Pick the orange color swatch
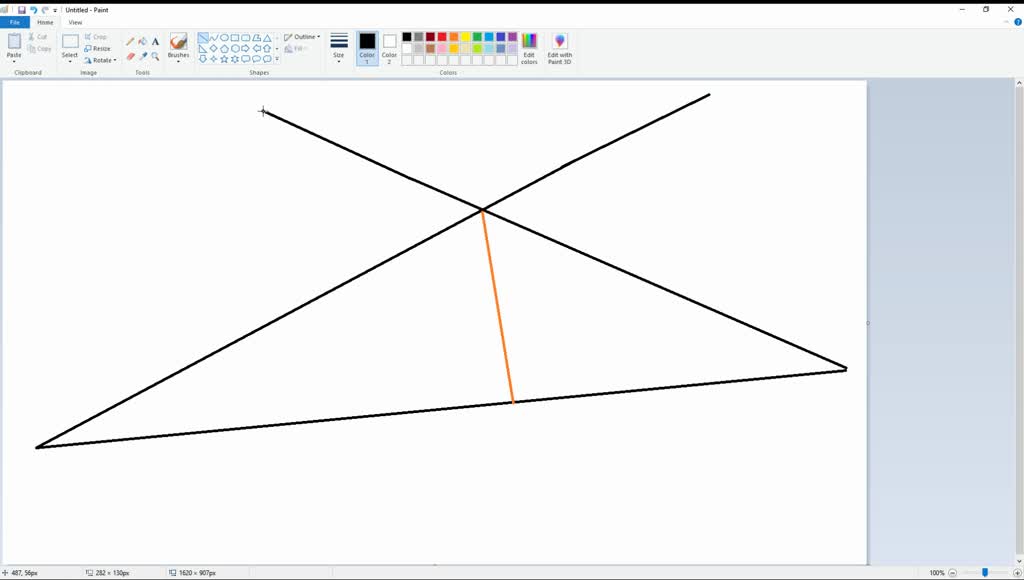1024x580 pixels. (x=454, y=37)
